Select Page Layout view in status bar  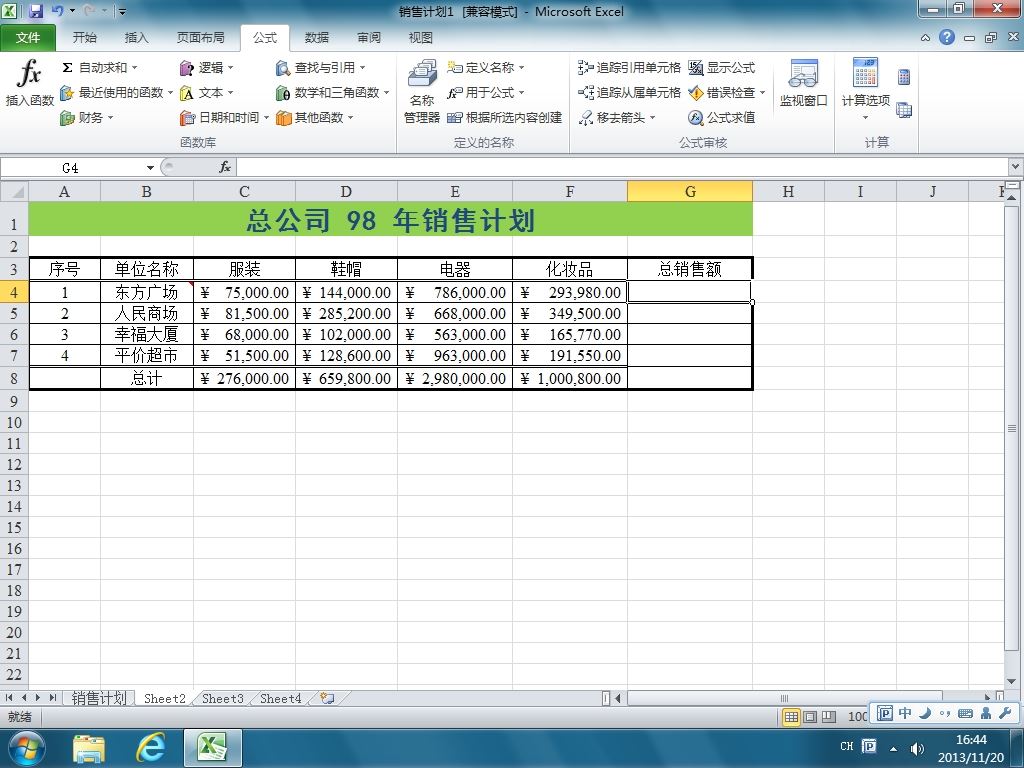point(810,717)
